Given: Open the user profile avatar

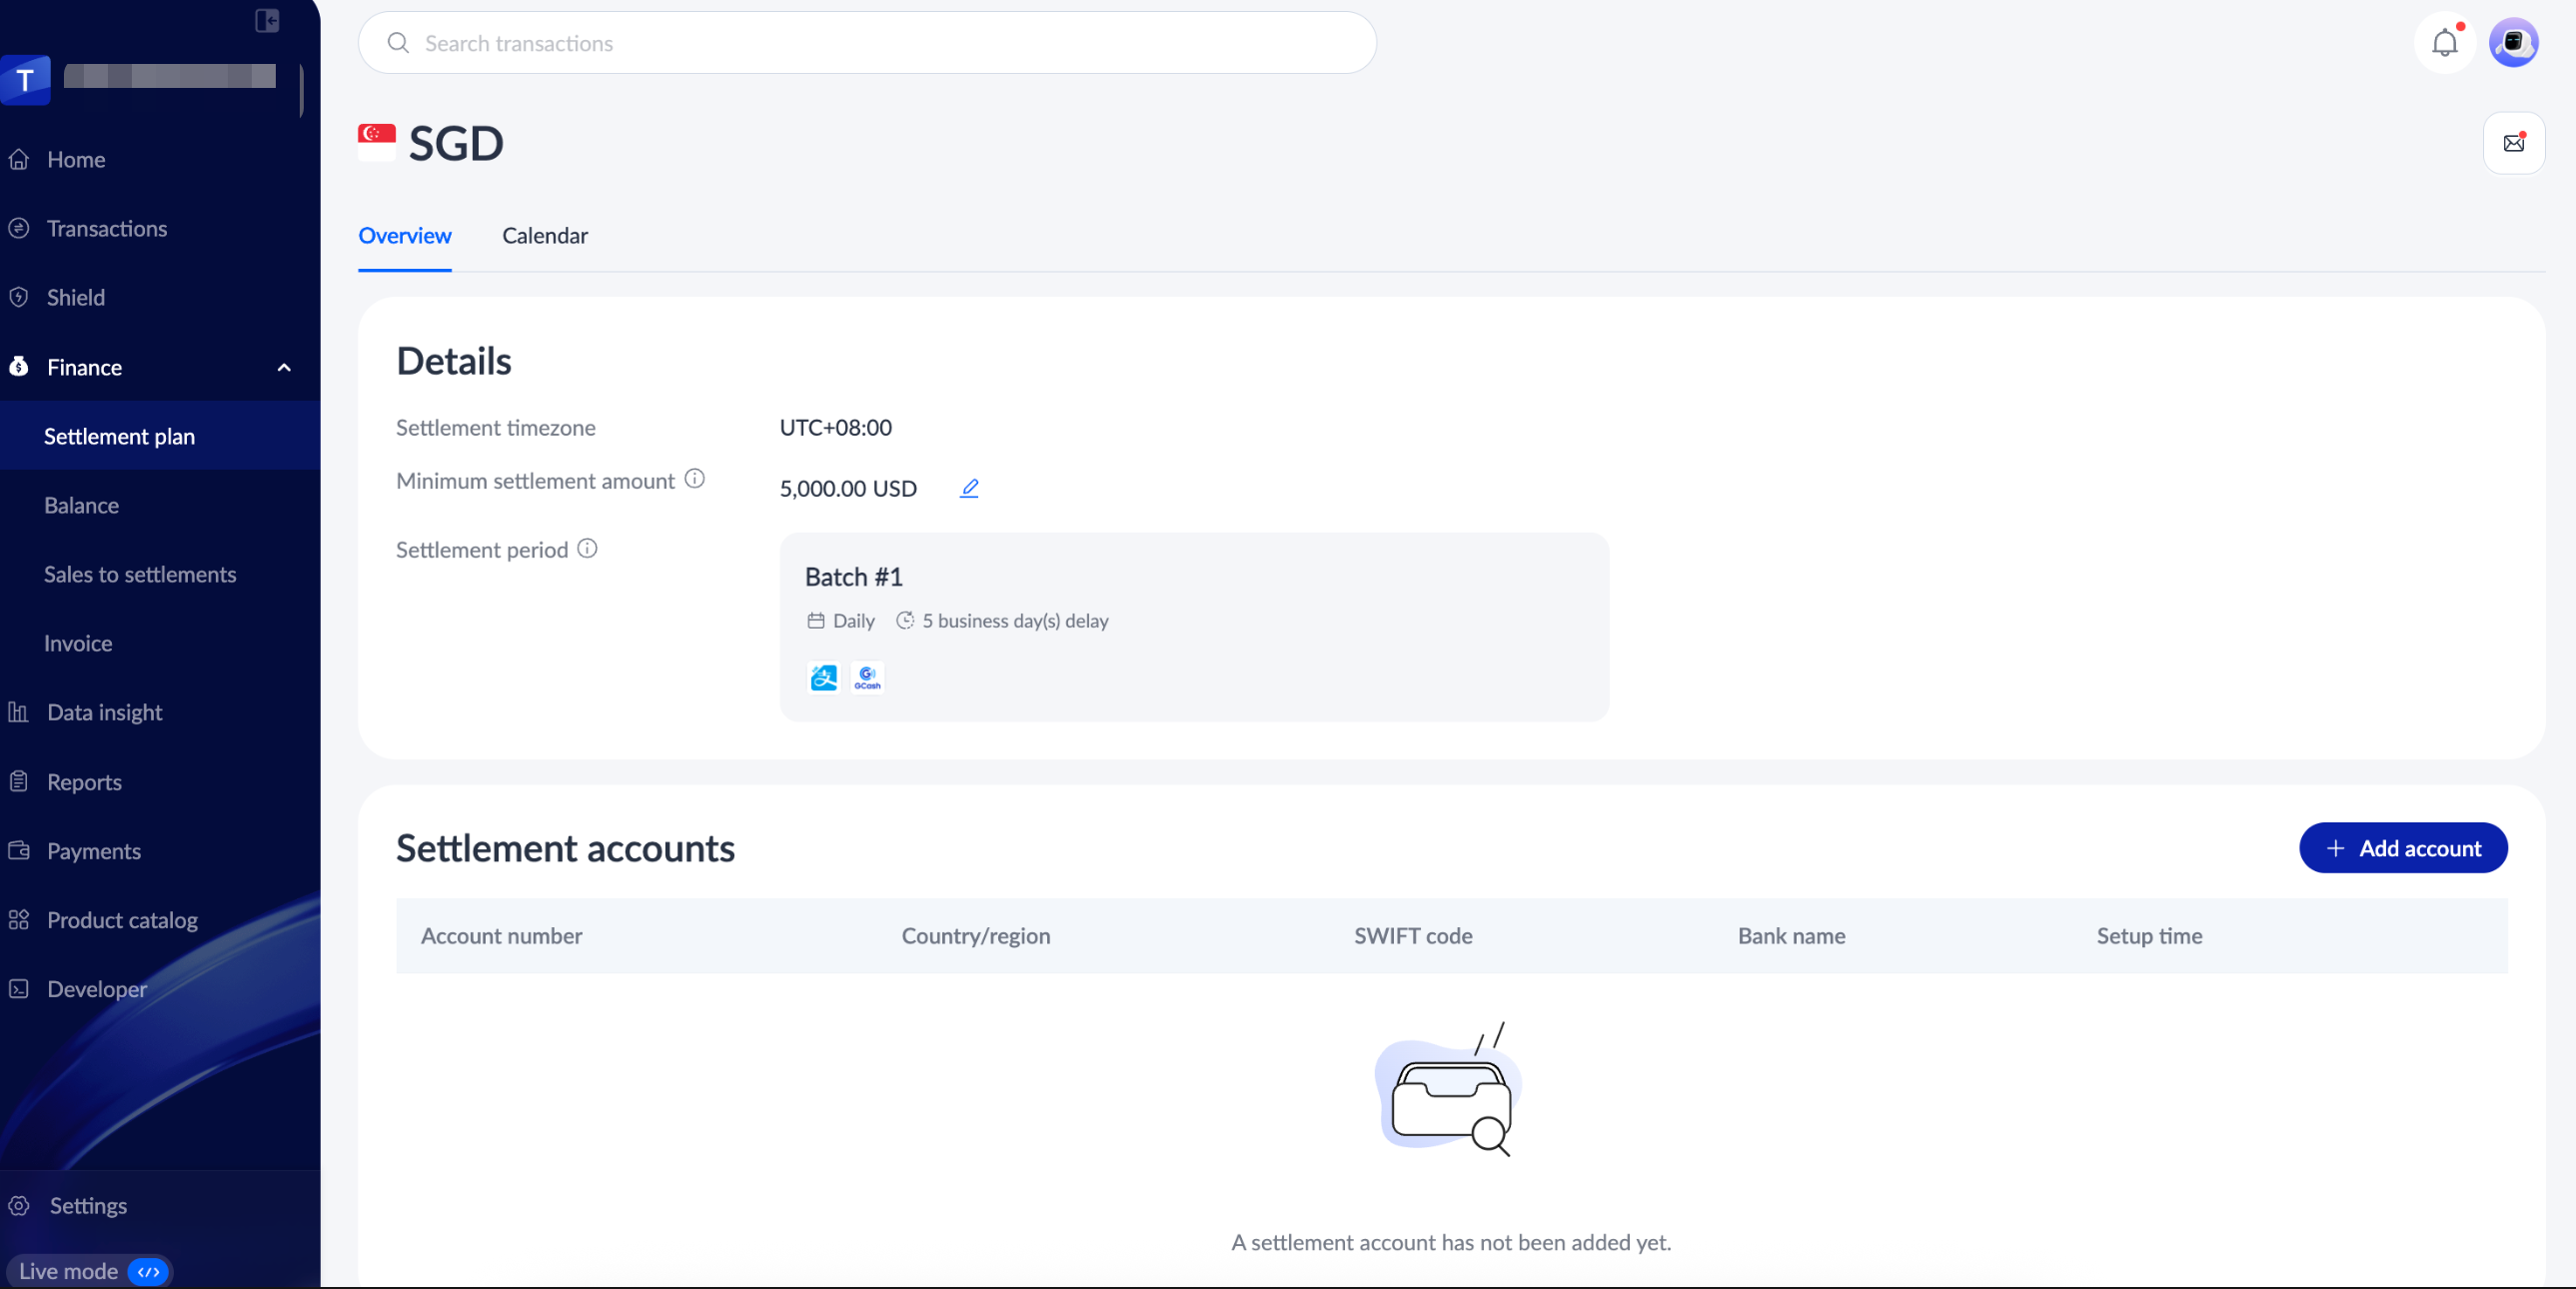Looking at the screenshot, I should (x=2513, y=42).
